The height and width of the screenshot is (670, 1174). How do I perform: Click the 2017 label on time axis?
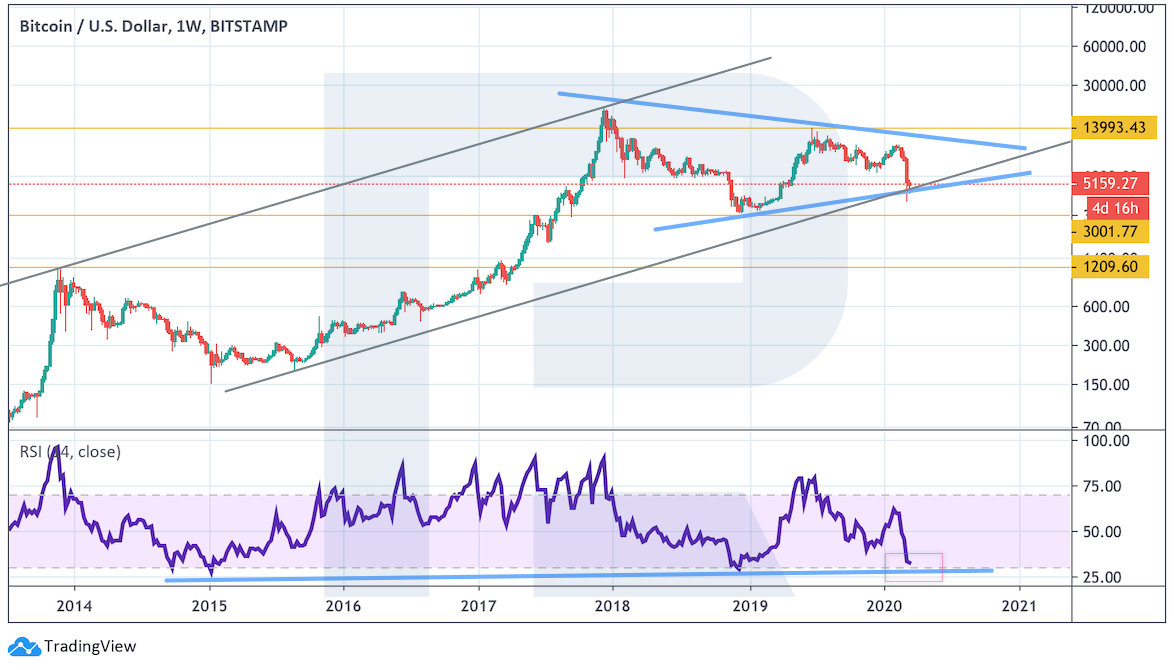coord(479,605)
